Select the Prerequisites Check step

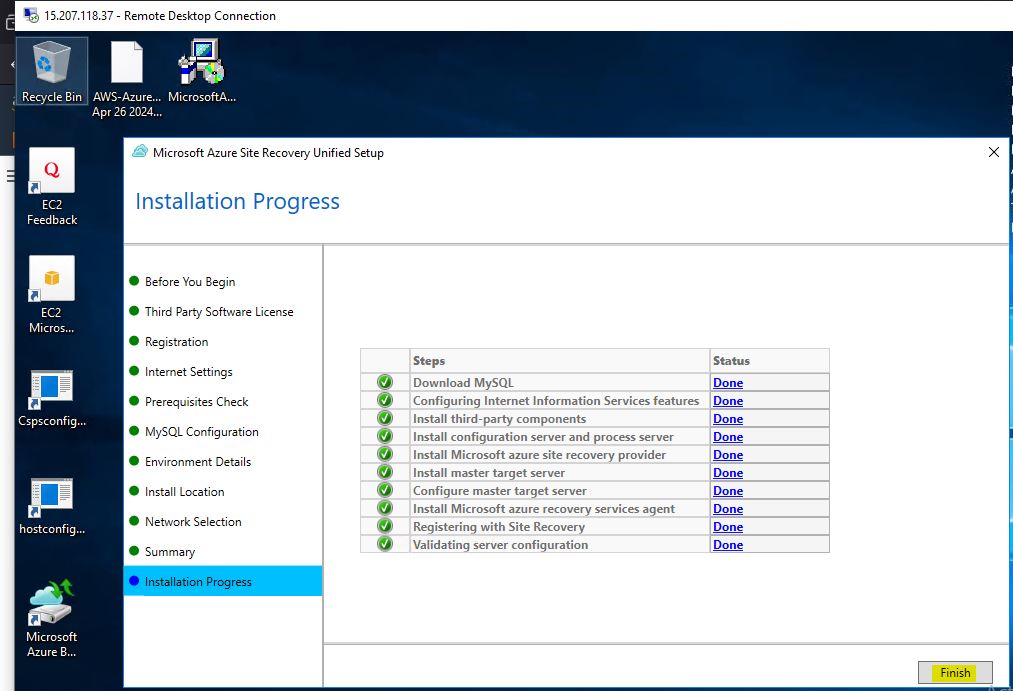pos(196,402)
